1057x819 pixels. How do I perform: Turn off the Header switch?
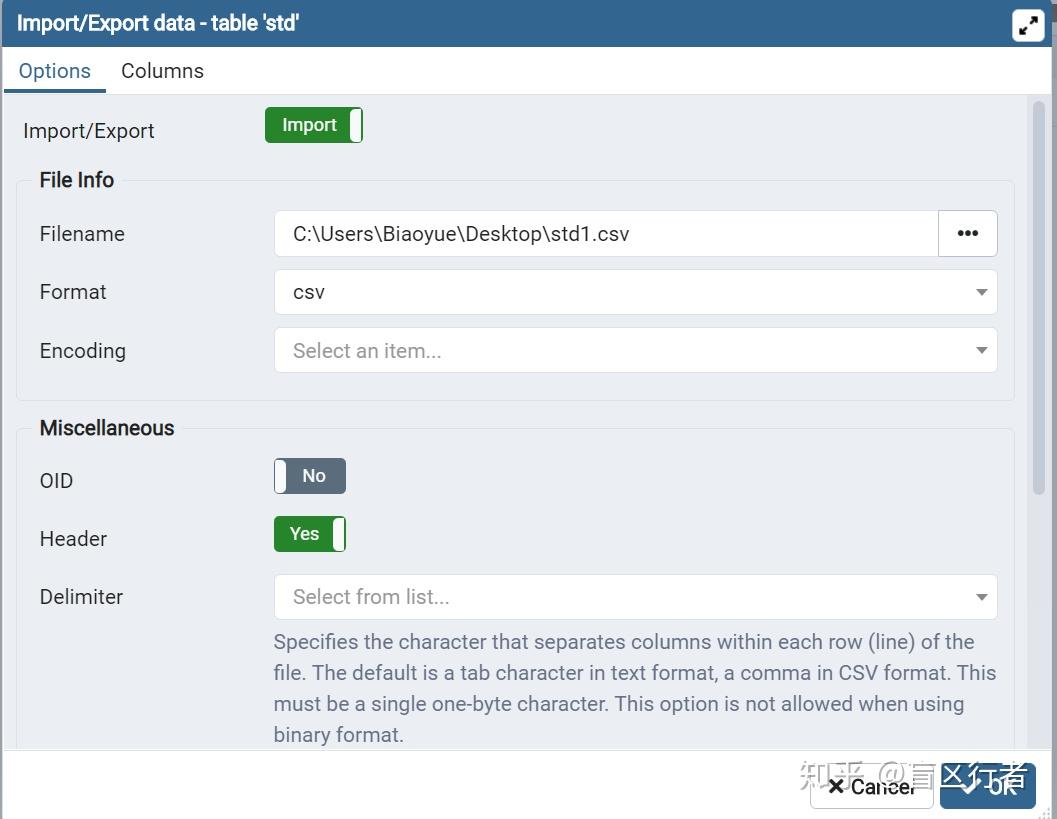[310, 534]
